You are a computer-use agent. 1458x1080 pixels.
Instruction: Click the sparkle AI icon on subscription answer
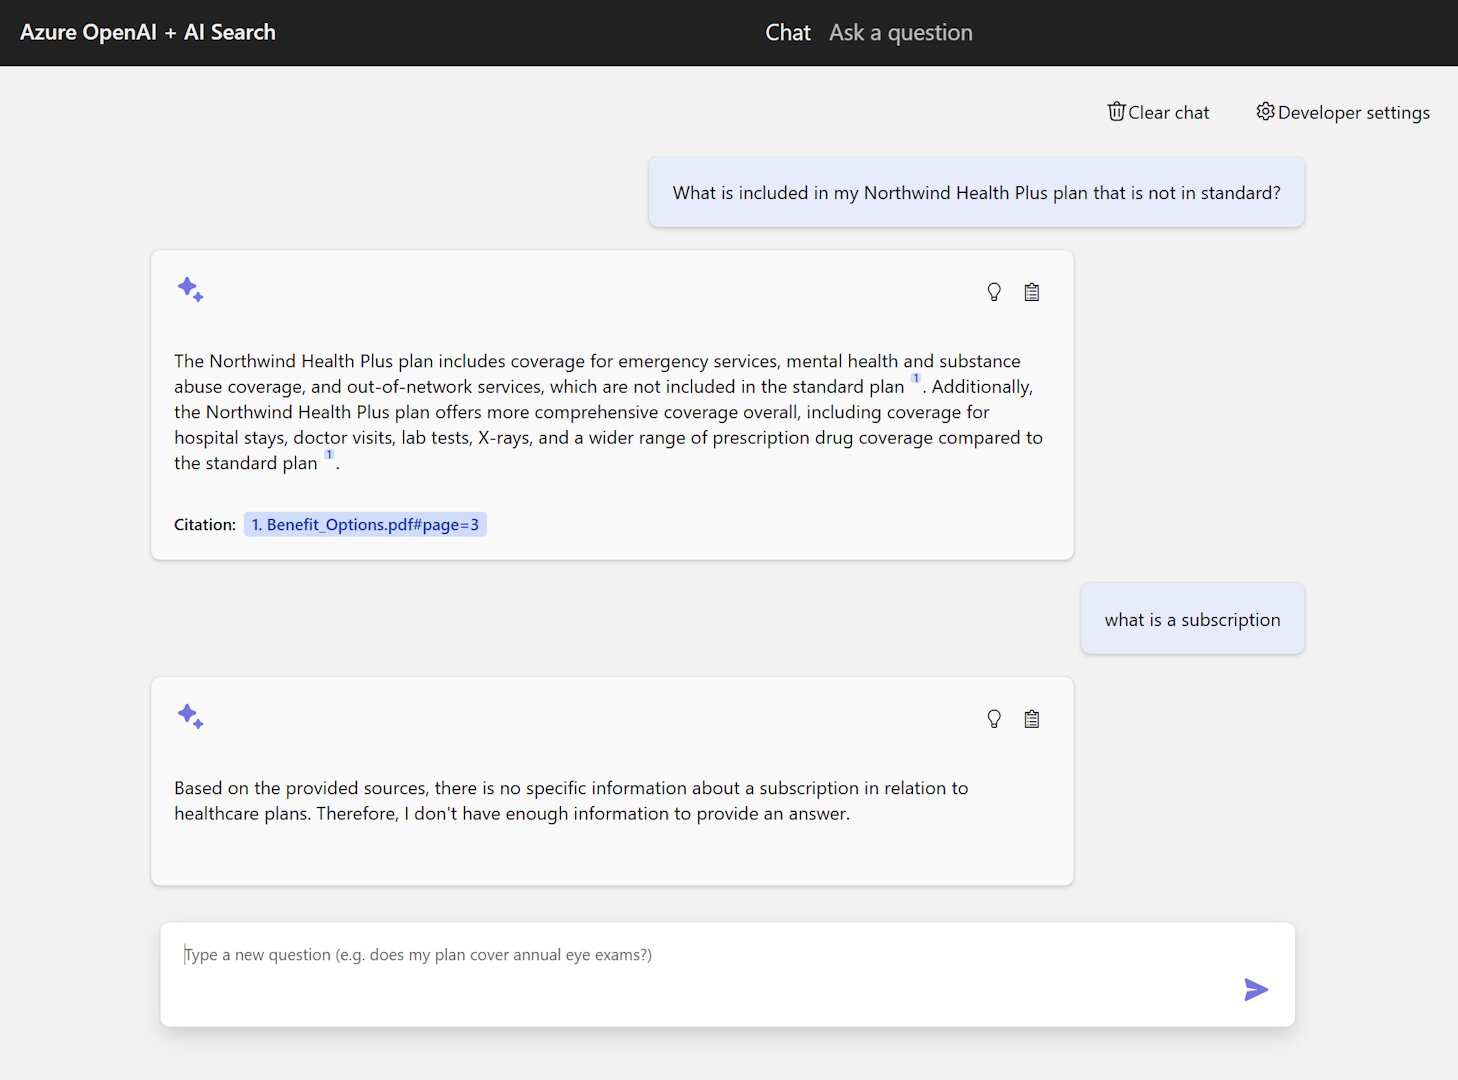[x=190, y=716]
